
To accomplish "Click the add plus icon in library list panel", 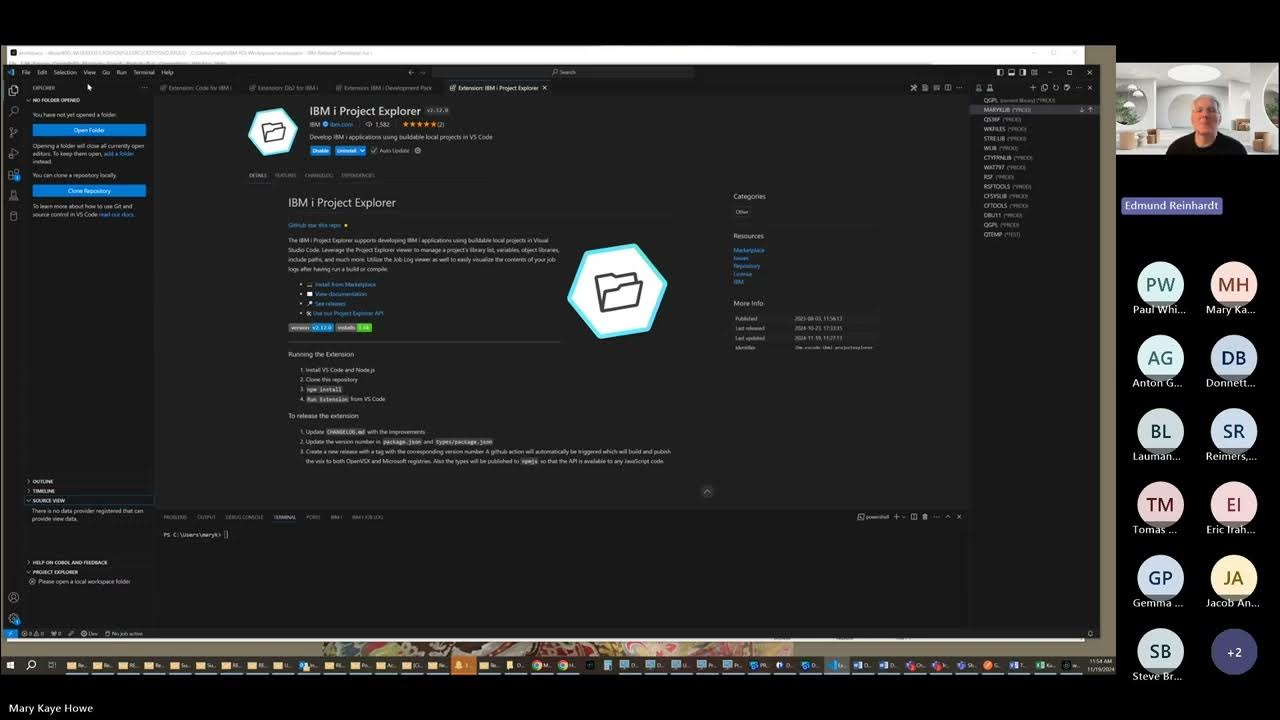I will coord(1033,88).
